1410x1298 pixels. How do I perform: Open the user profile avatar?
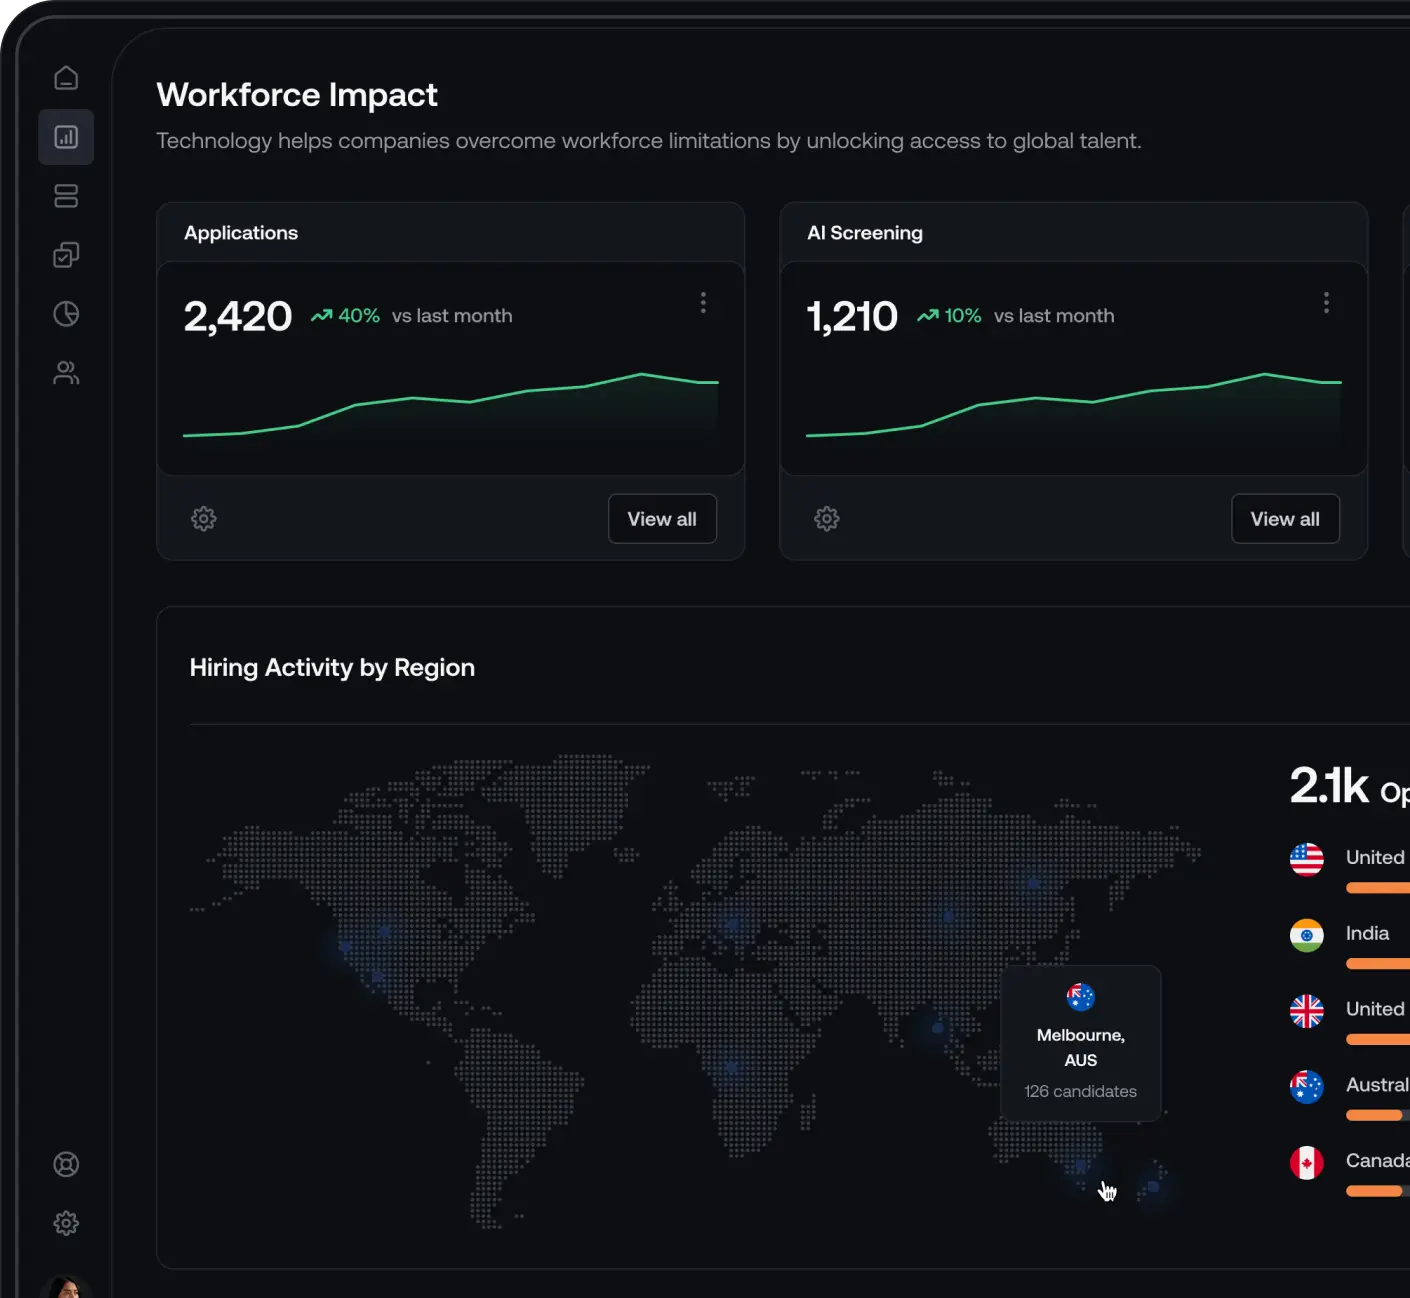coord(66,1288)
